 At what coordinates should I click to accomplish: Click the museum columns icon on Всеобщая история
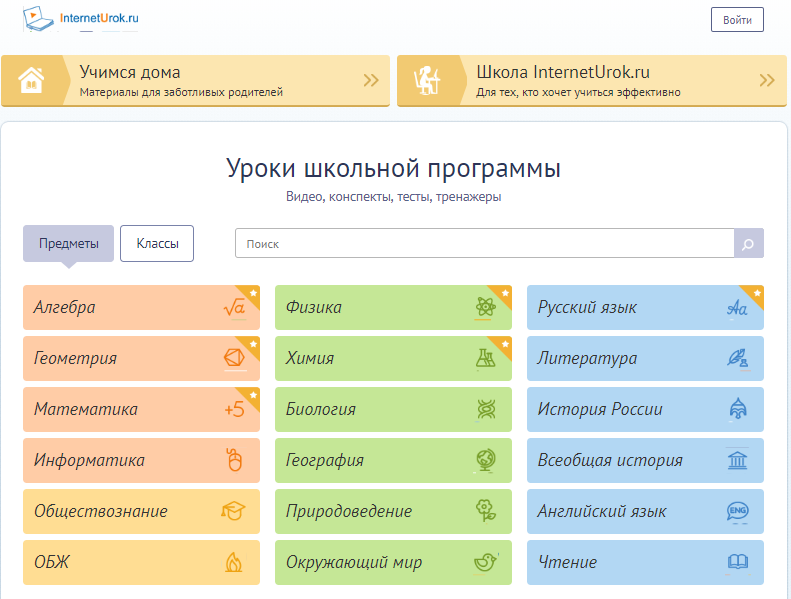pyautogui.click(x=738, y=460)
